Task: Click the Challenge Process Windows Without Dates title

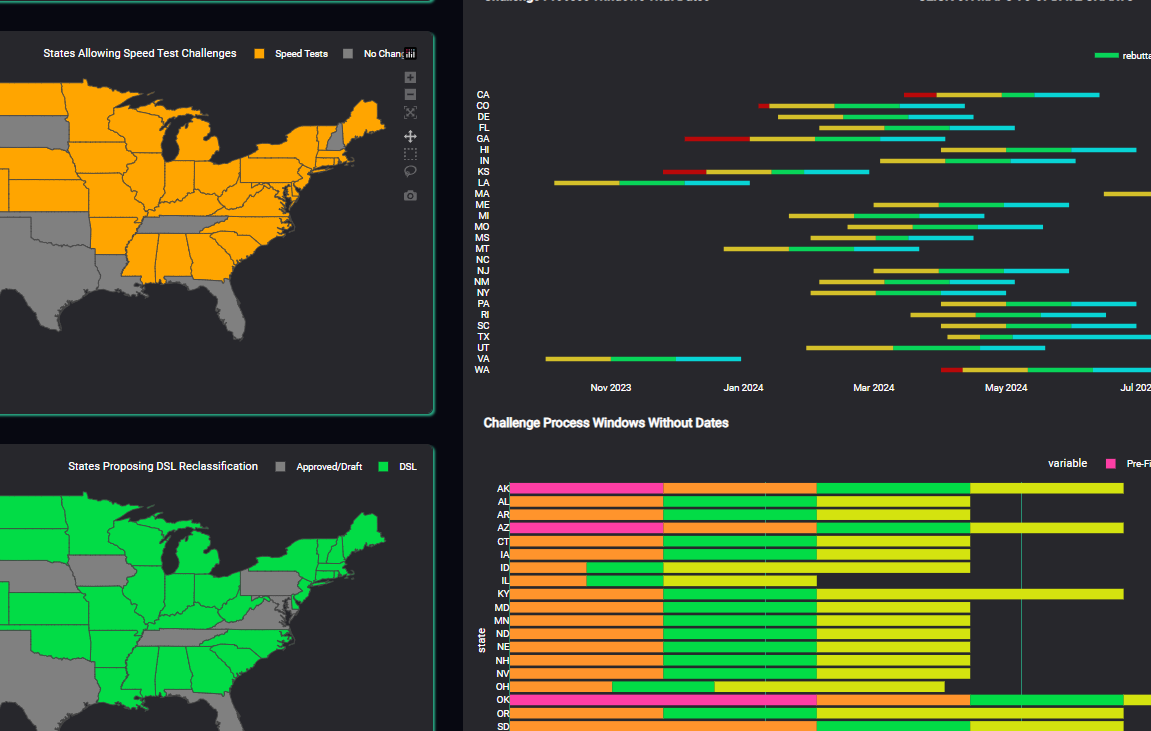Action: pos(604,423)
